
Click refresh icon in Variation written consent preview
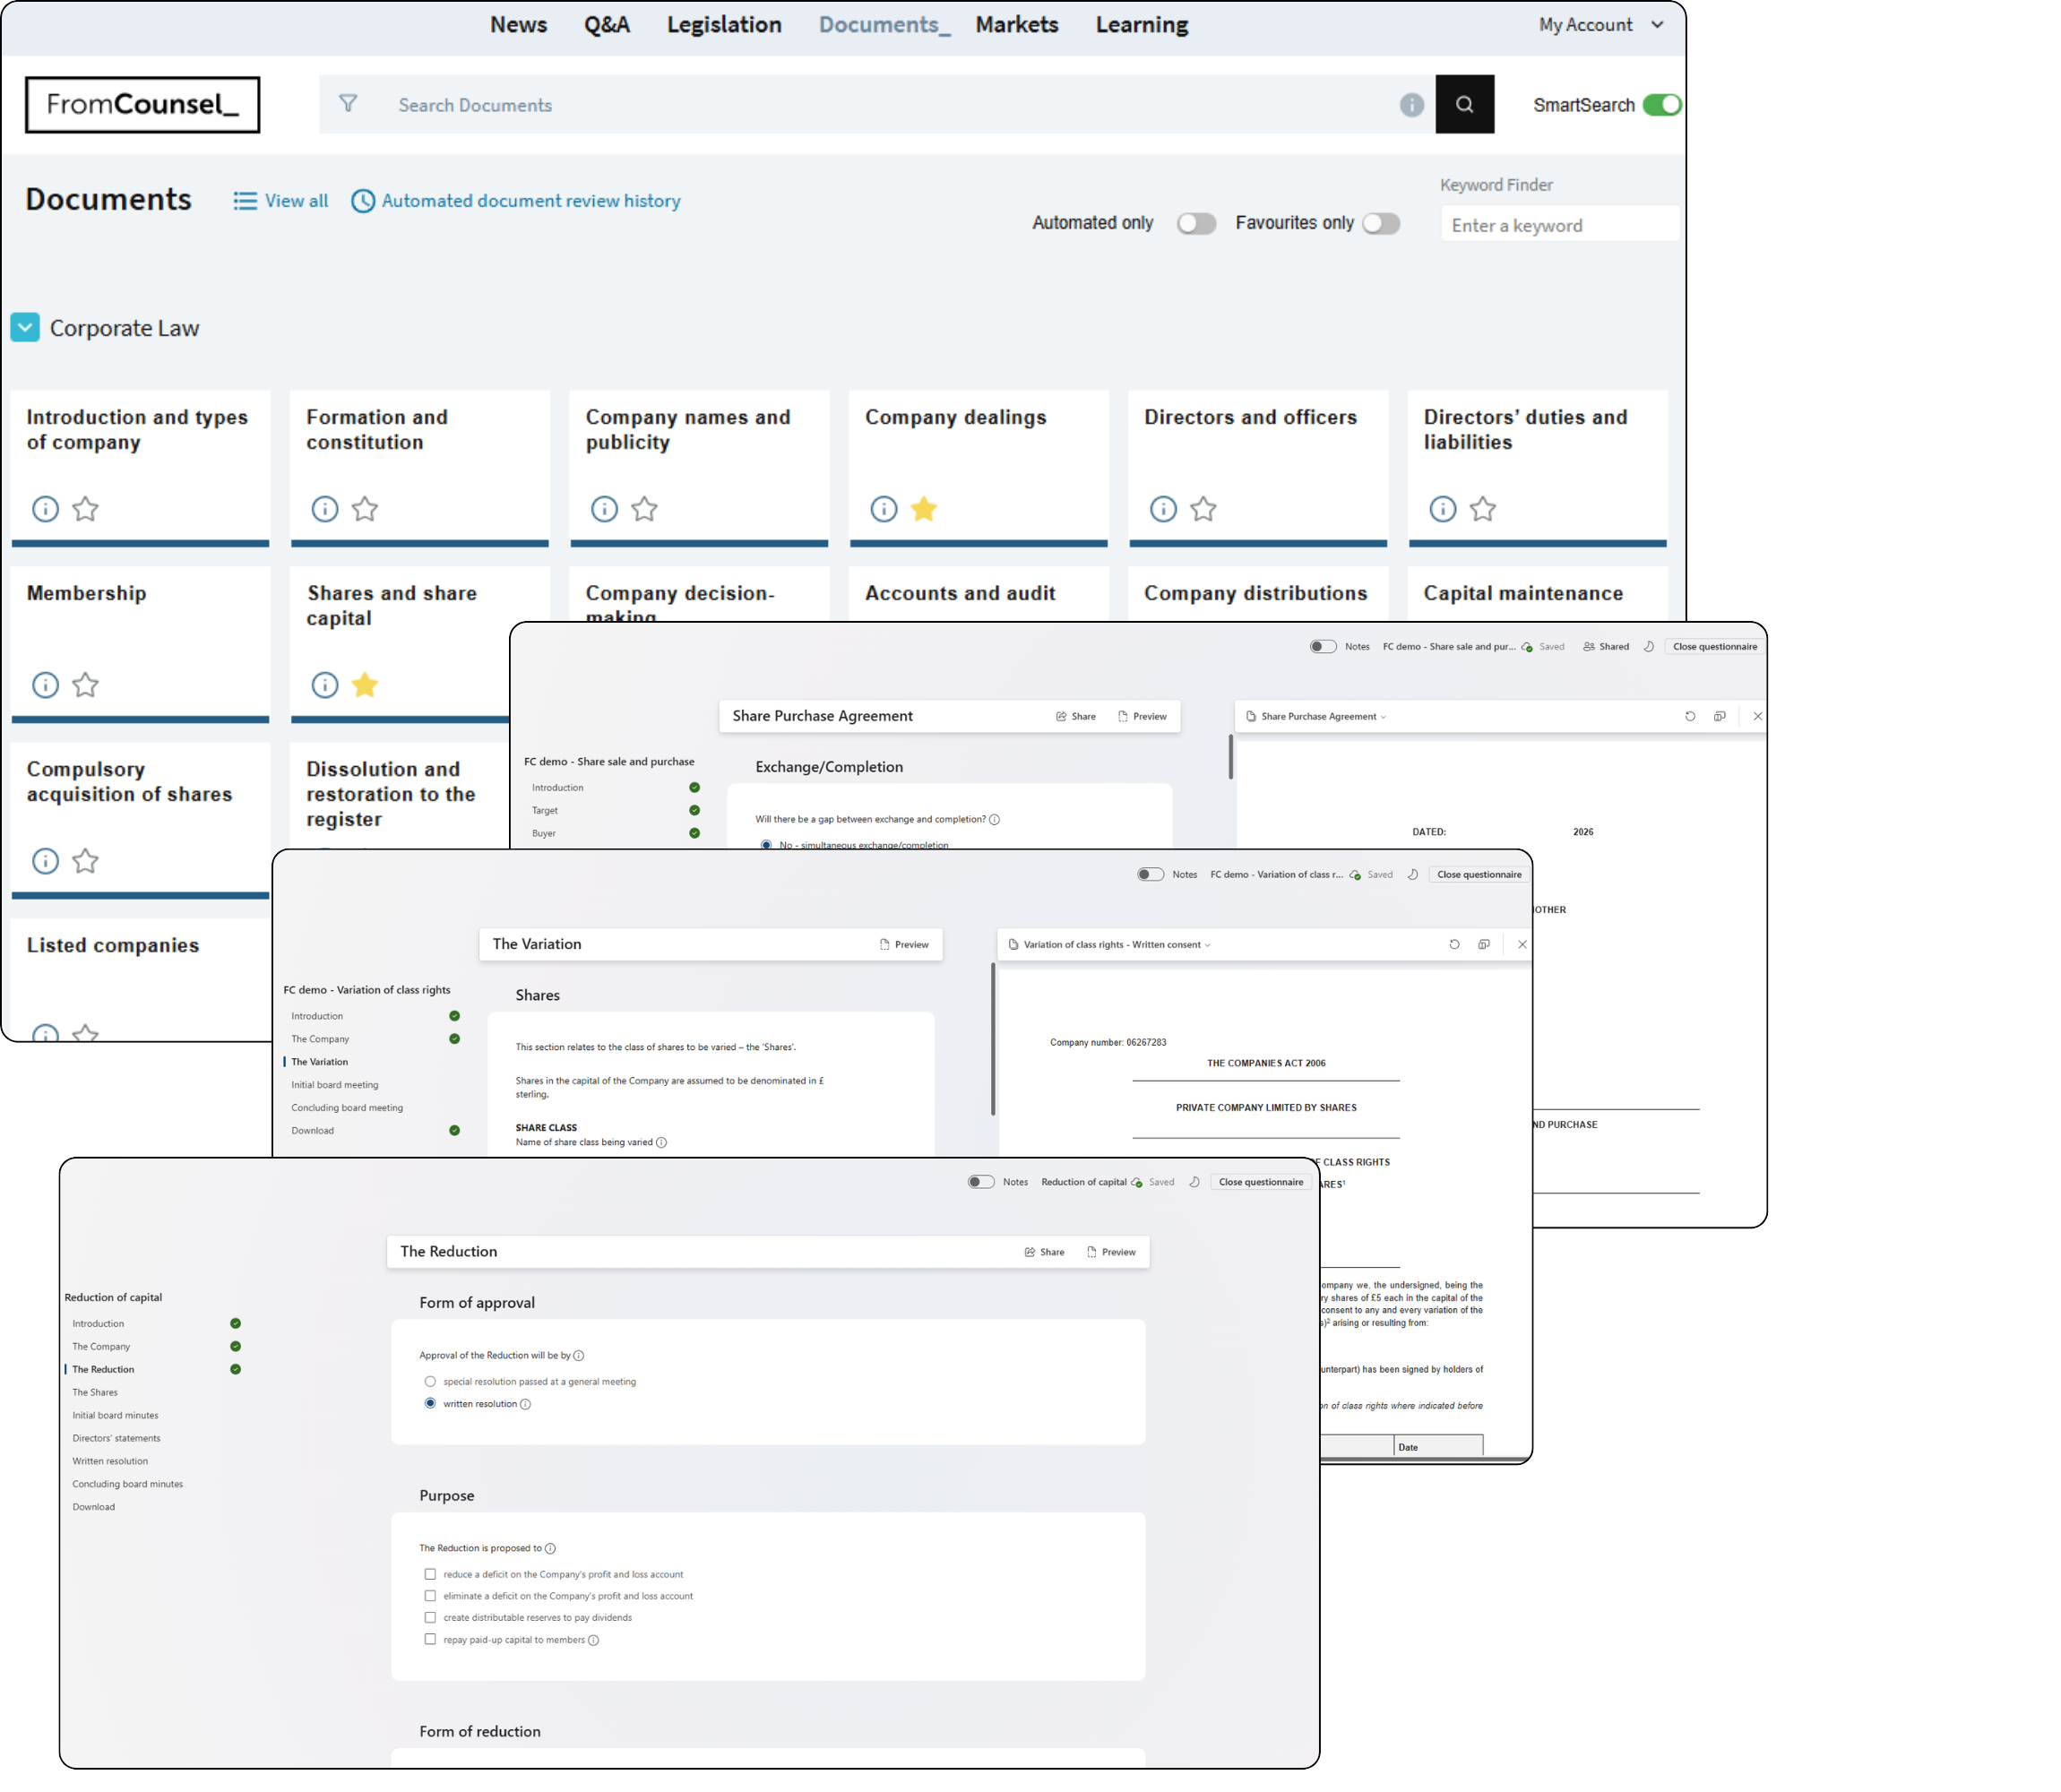tap(1454, 944)
